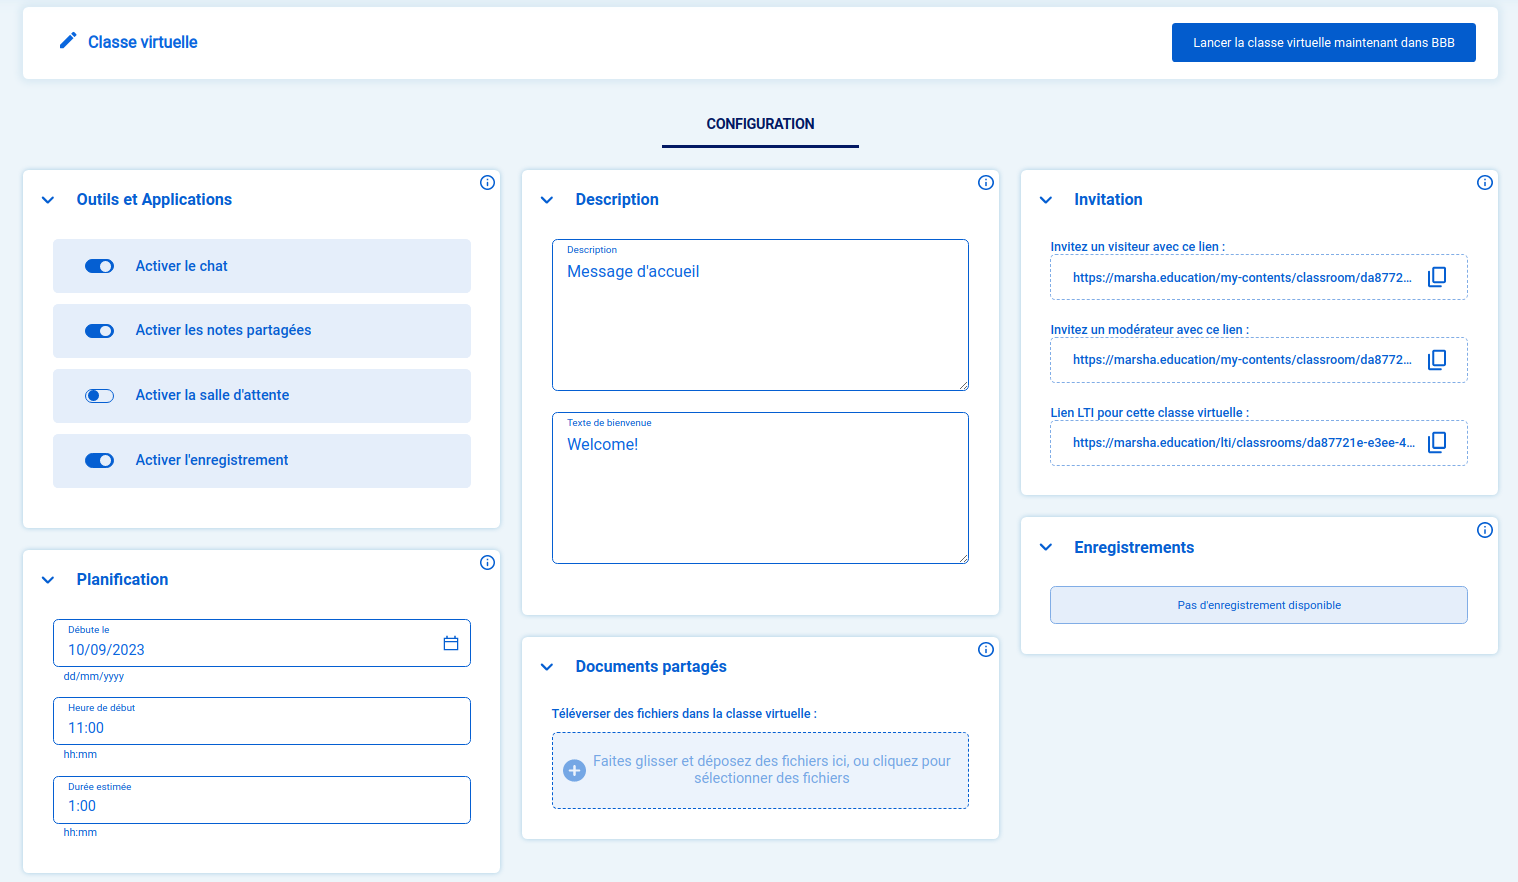This screenshot has height=882, width=1518.
Task: Open the calendar date picker icon
Action: (x=451, y=643)
